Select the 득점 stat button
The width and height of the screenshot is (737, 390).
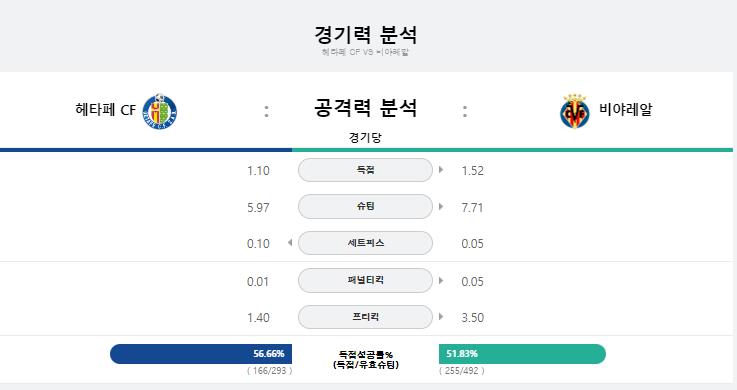point(365,170)
